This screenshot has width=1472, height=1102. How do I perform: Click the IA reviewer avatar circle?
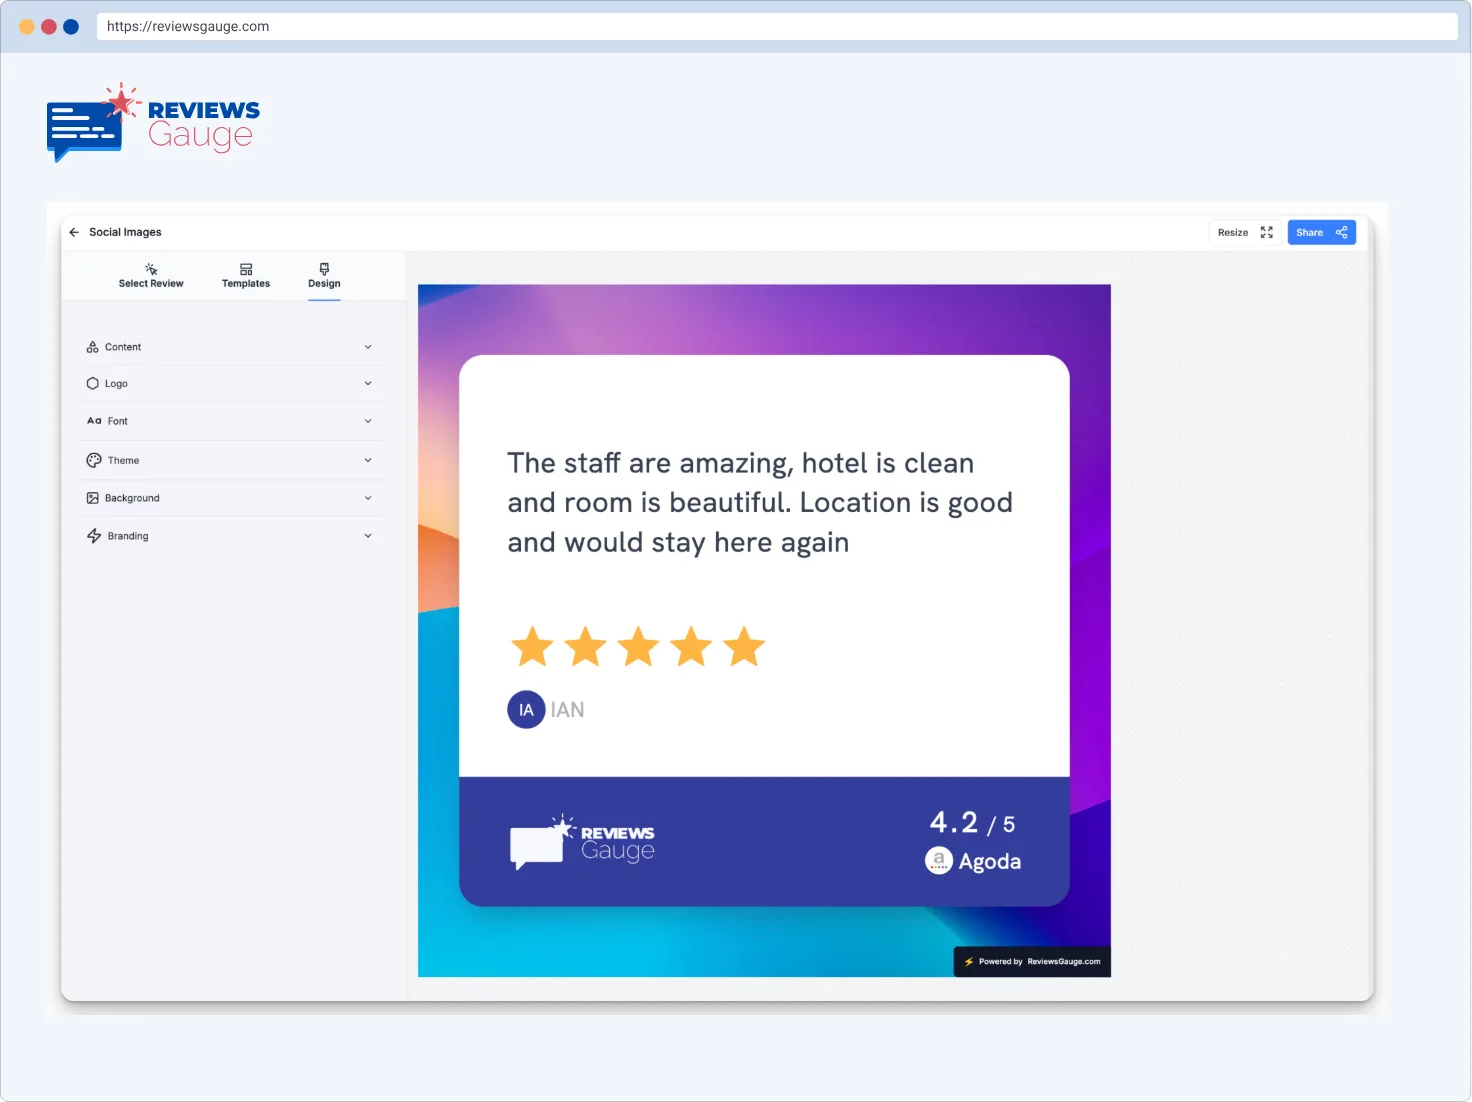click(526, 710)
